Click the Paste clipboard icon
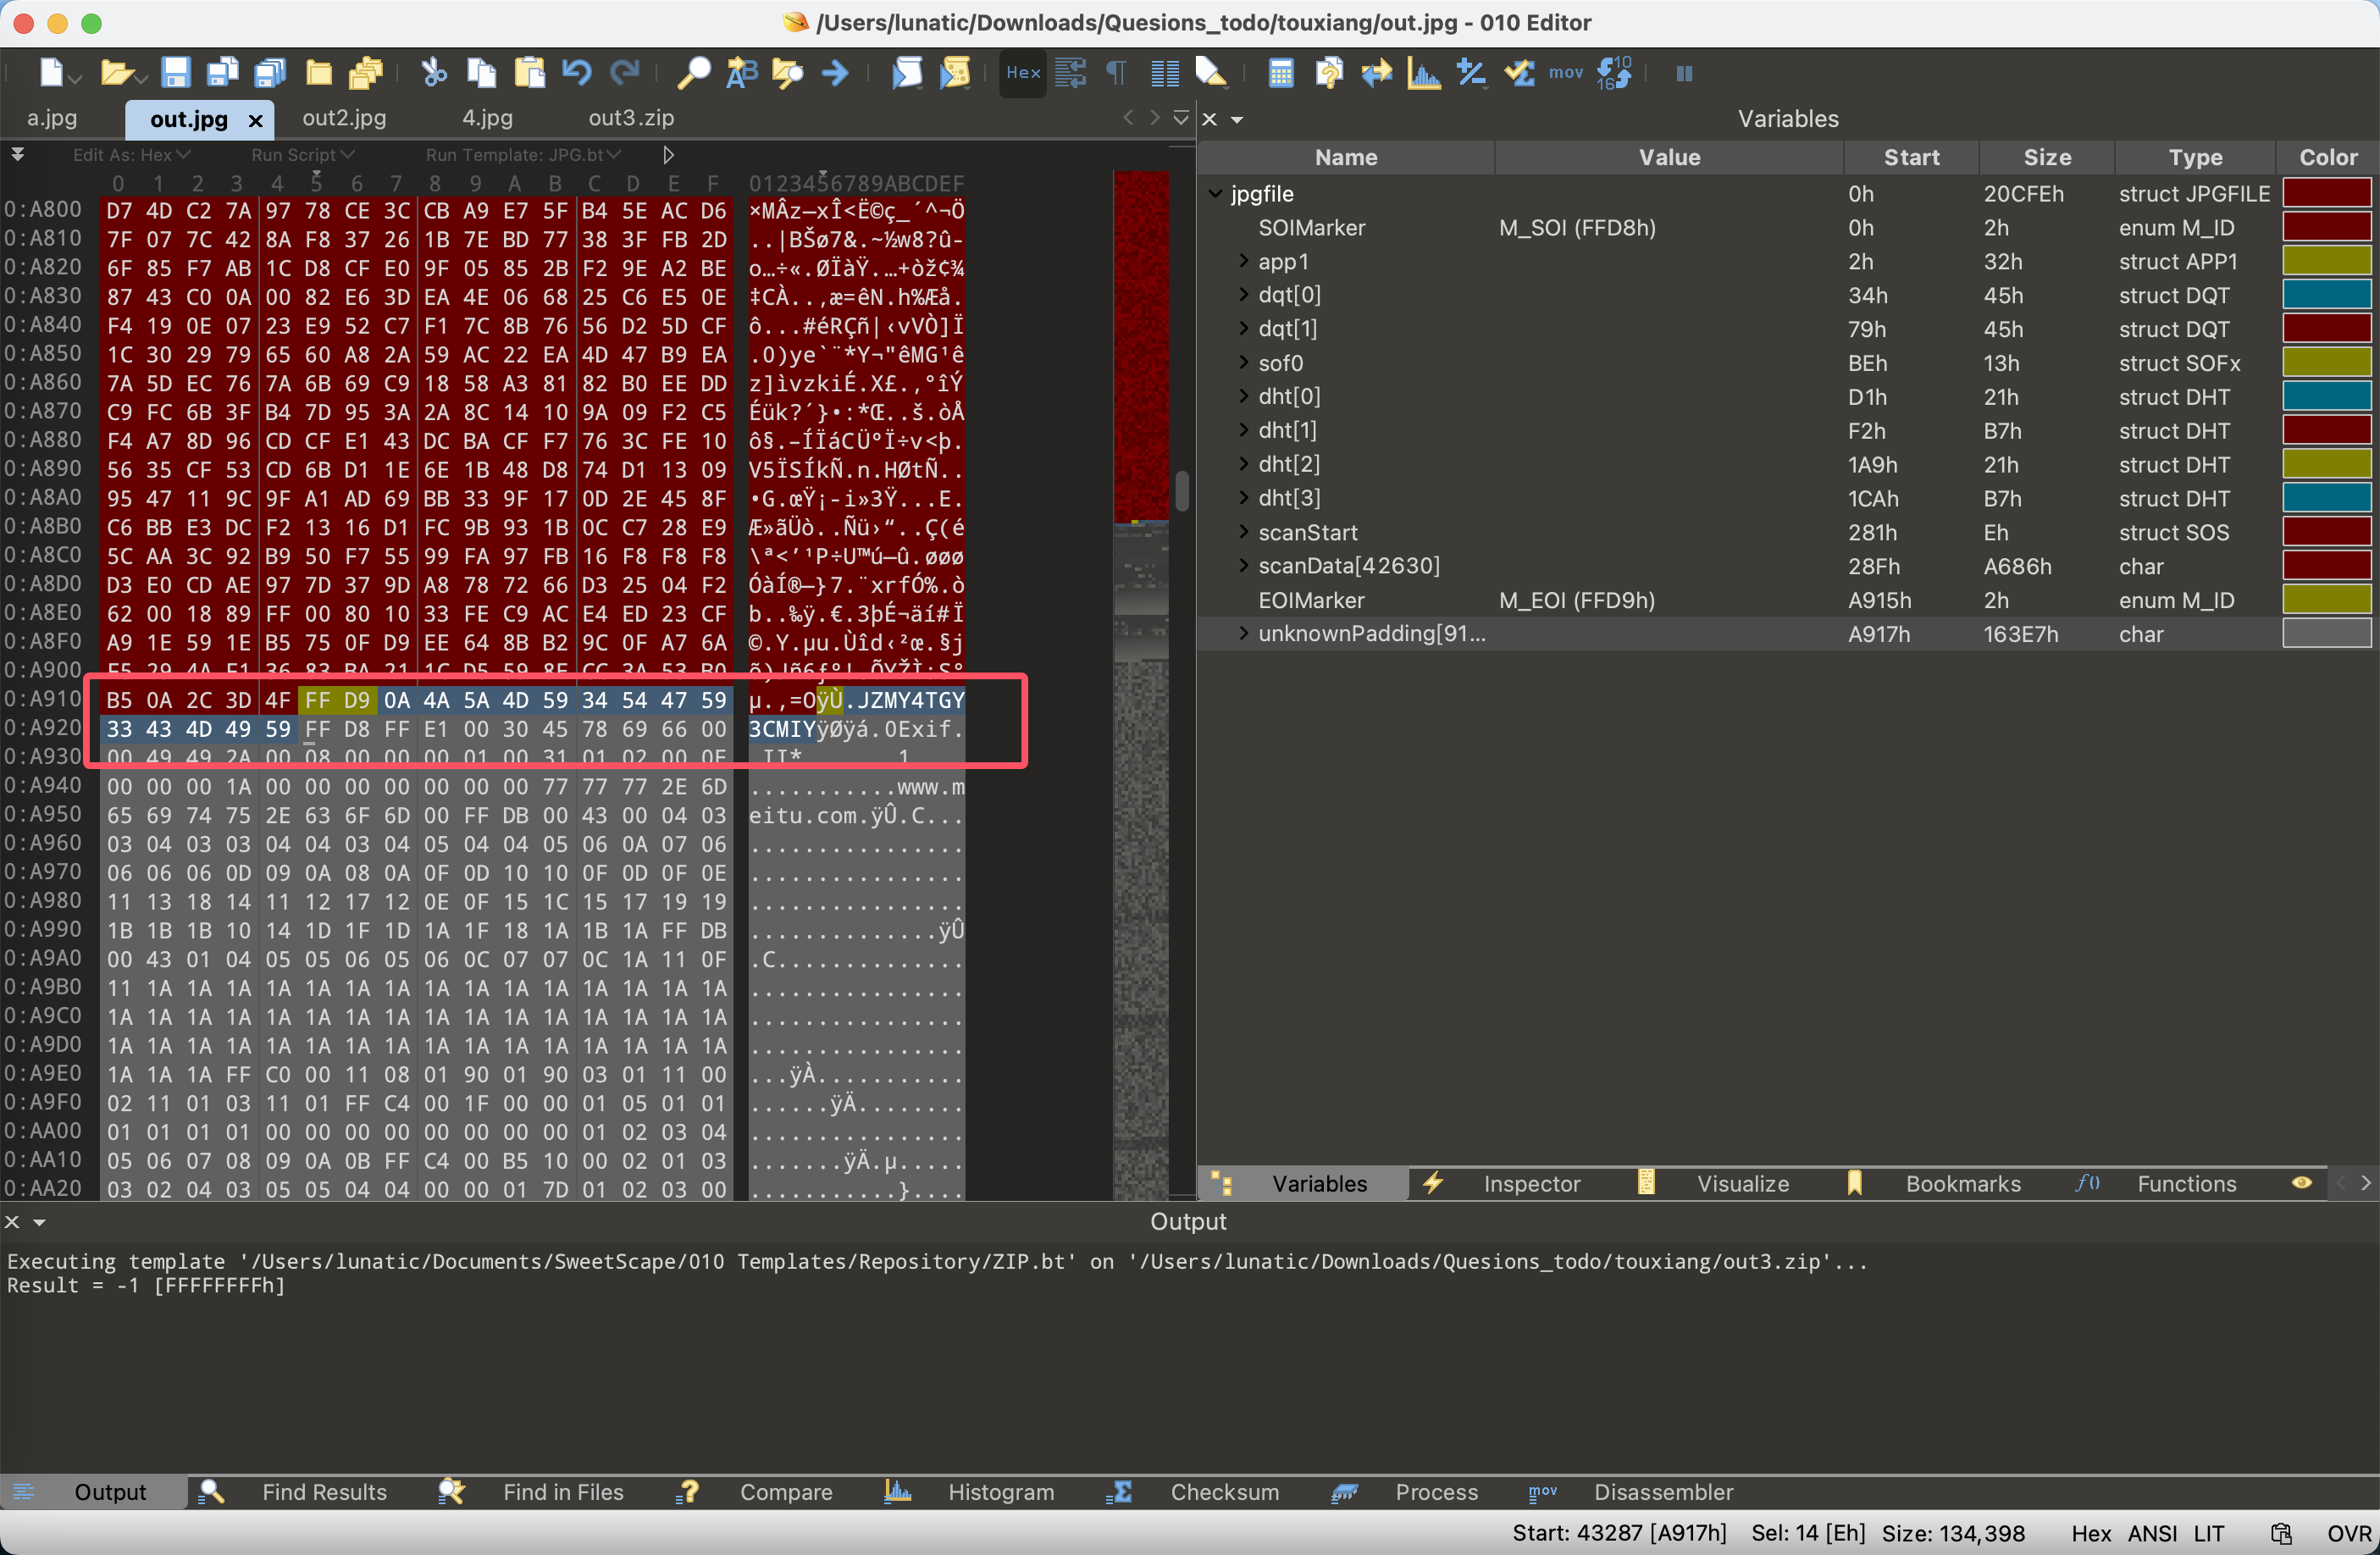The width and height of the screenshot is (2380, 1555). (x=529, y=73)
